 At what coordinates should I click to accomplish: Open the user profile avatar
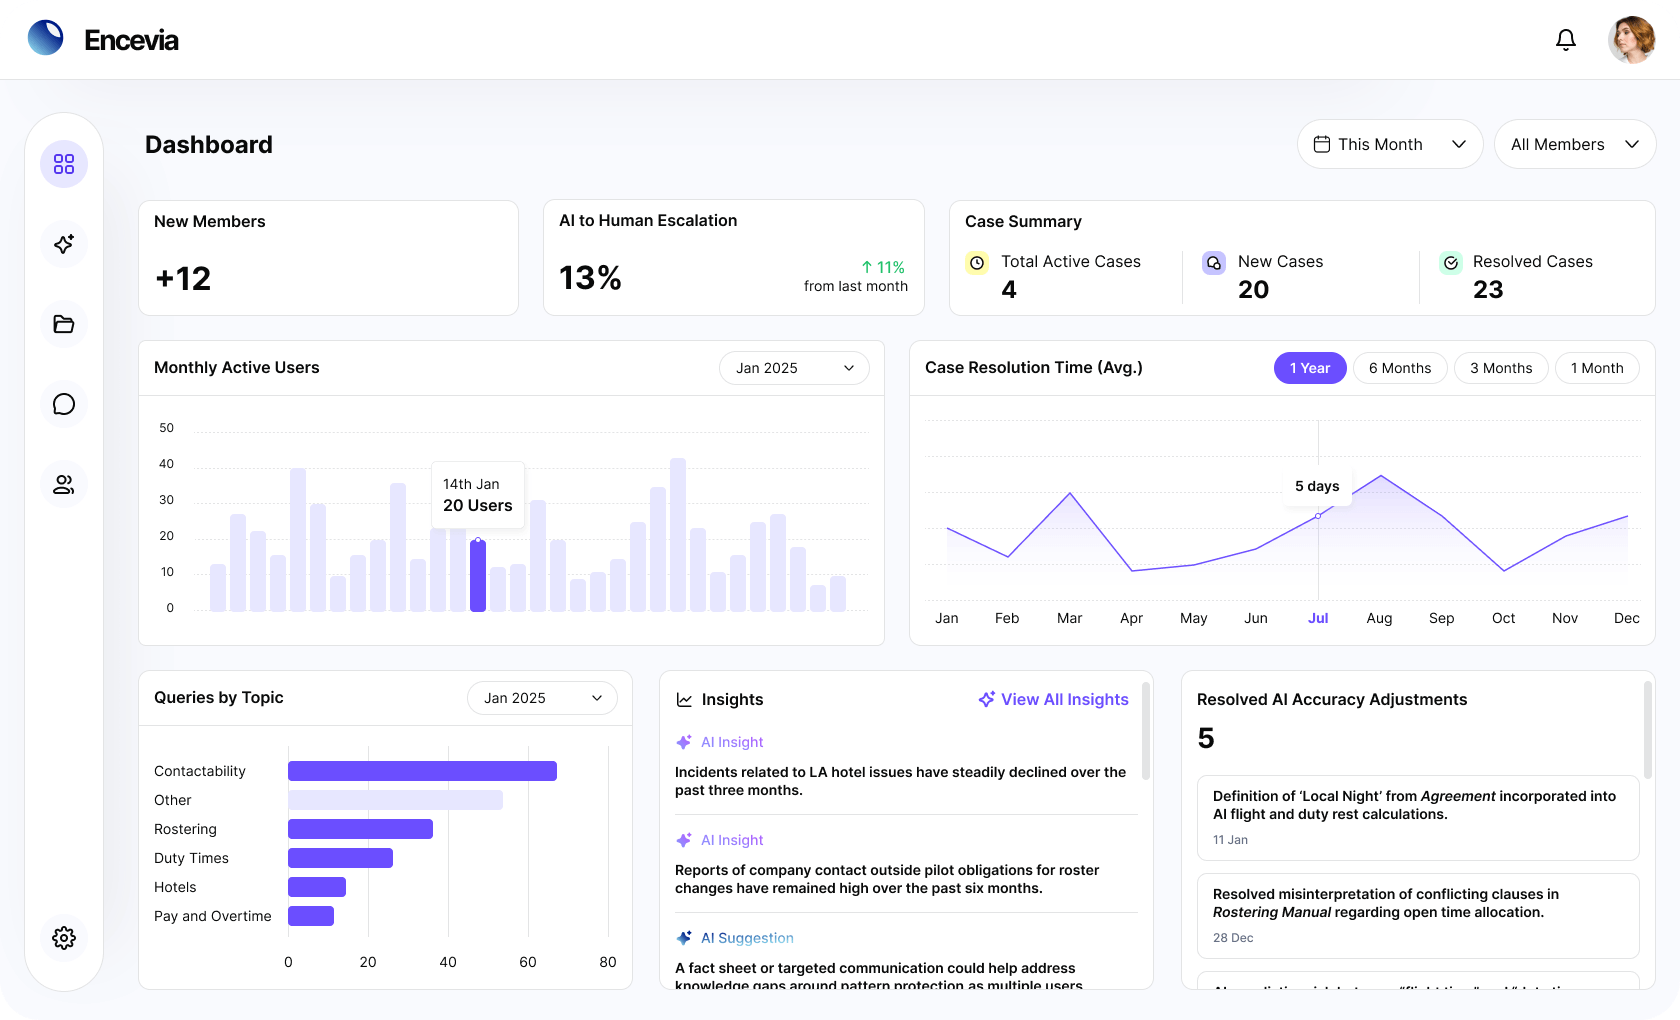coord(1632,40)
